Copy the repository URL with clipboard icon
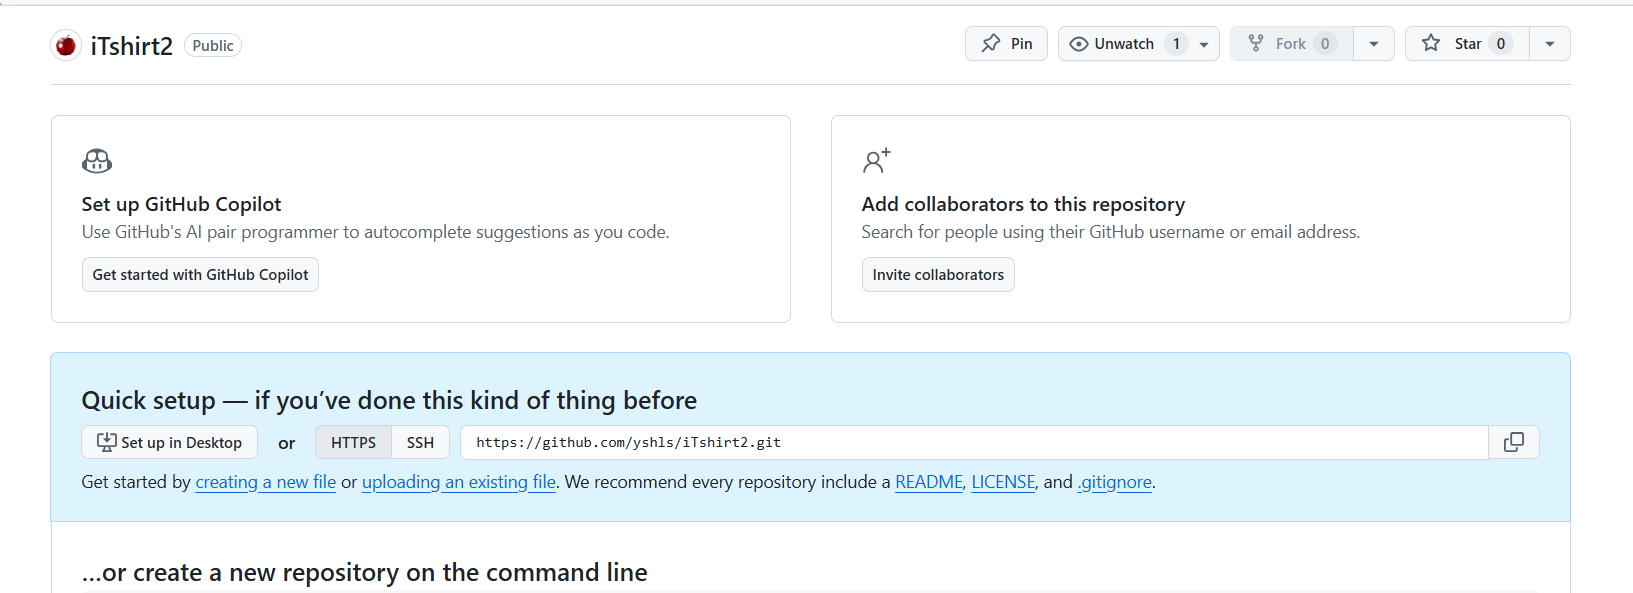This screenshot has height=593, width=1633. click(x=1514, y=442)
